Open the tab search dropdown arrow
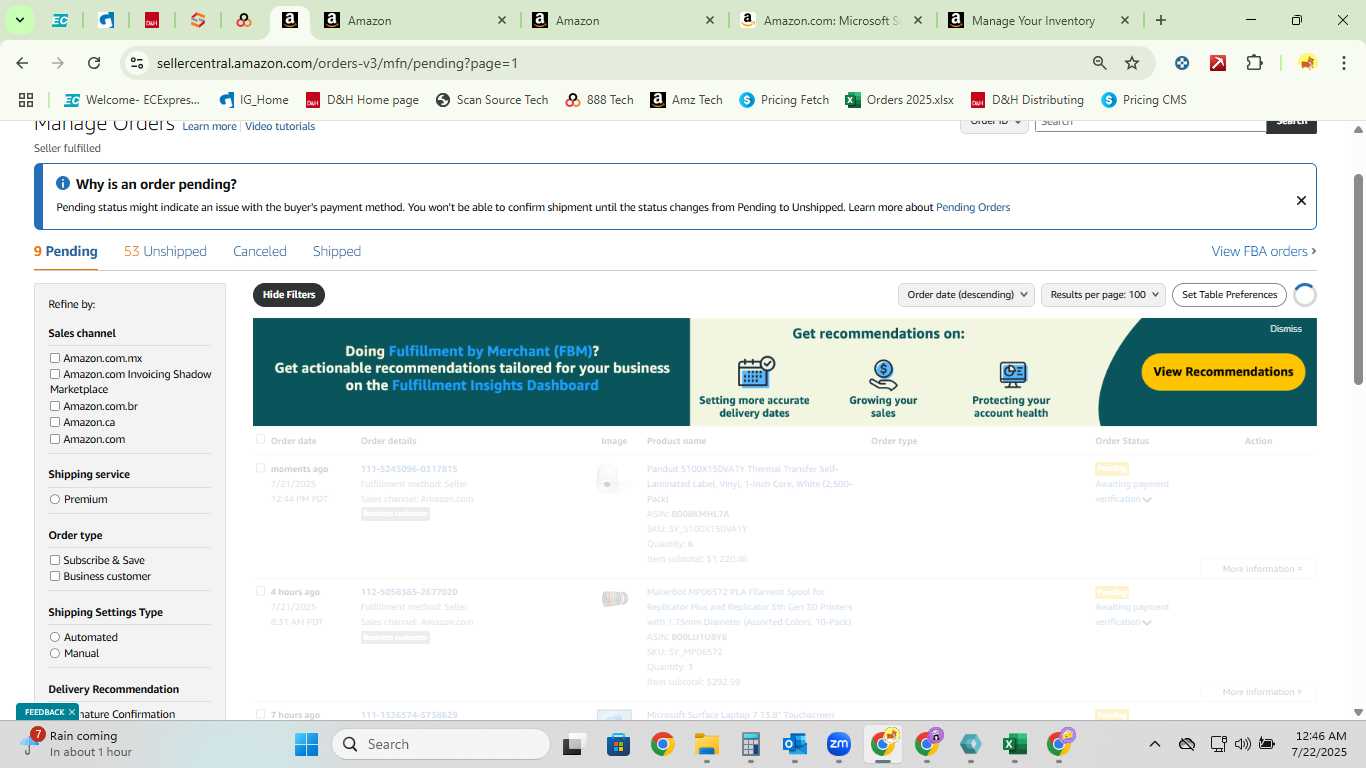 click(19, 20)
